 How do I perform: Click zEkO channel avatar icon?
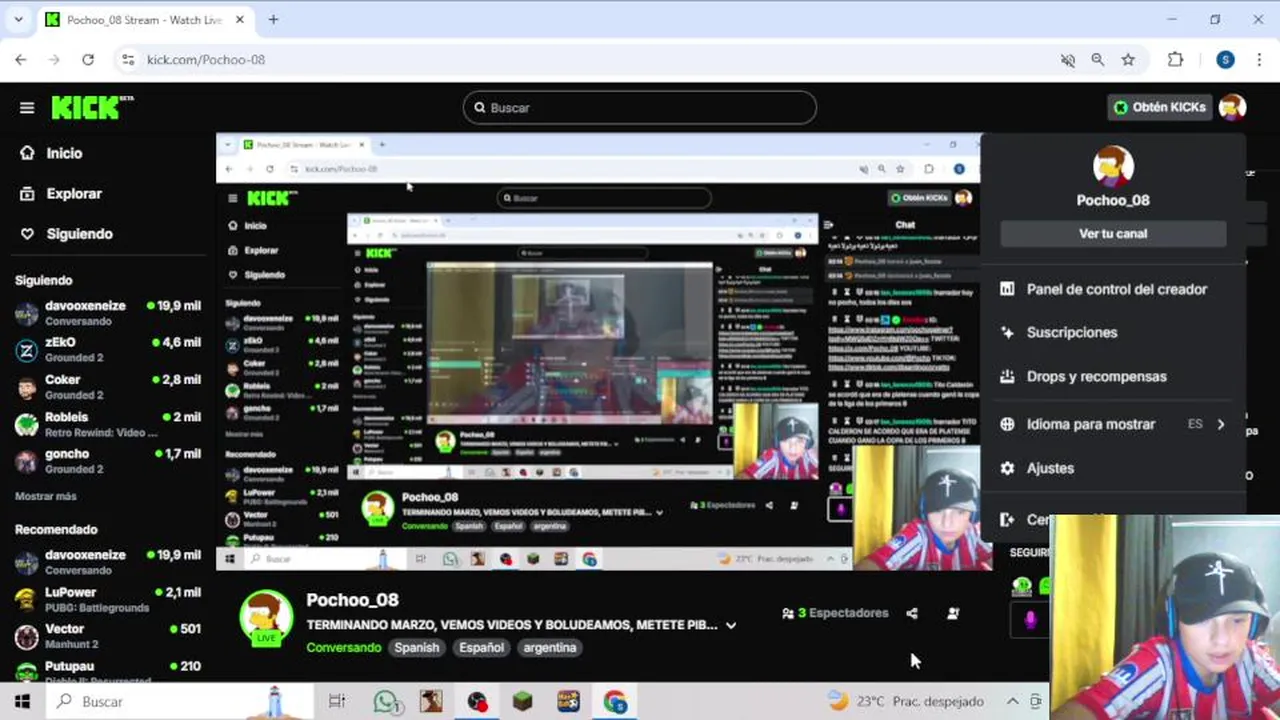[27, 350]
